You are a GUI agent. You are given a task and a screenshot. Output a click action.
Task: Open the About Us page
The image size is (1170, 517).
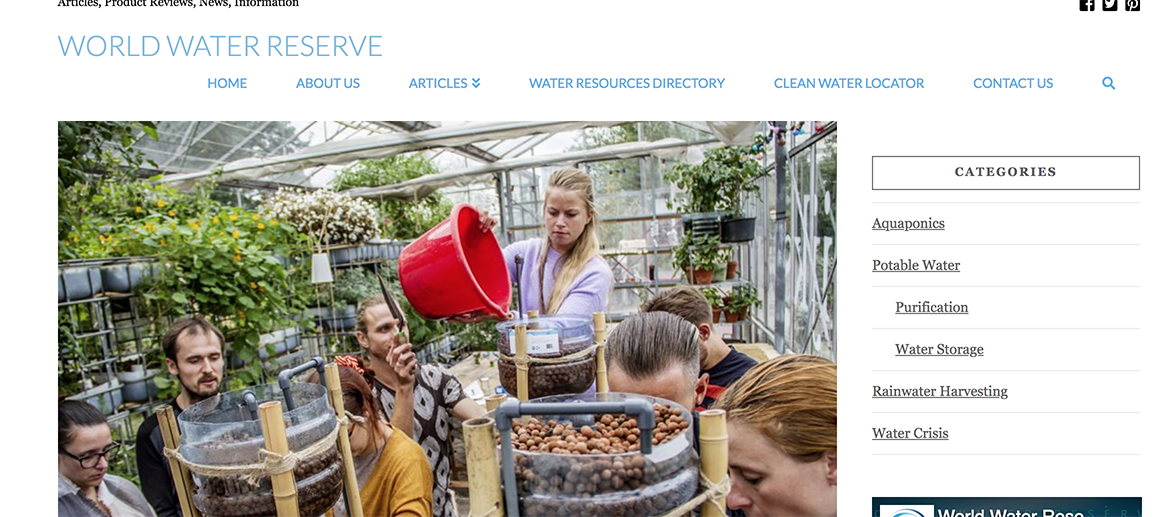(328, 84)
